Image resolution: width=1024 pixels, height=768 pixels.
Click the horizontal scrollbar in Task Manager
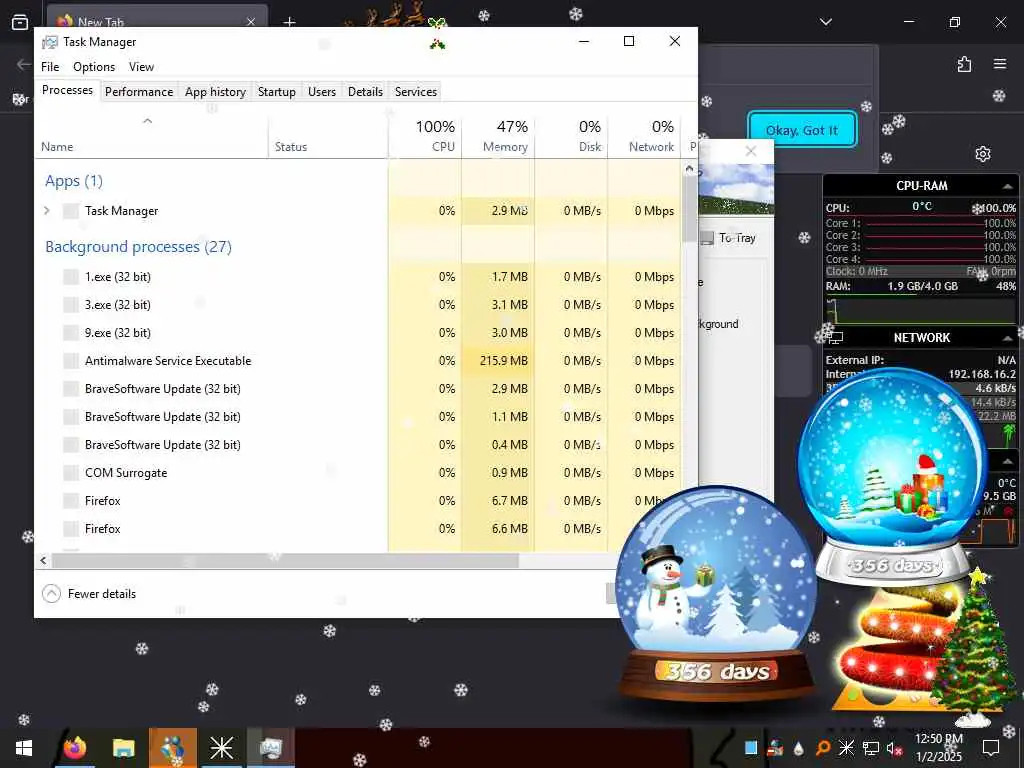285,560
